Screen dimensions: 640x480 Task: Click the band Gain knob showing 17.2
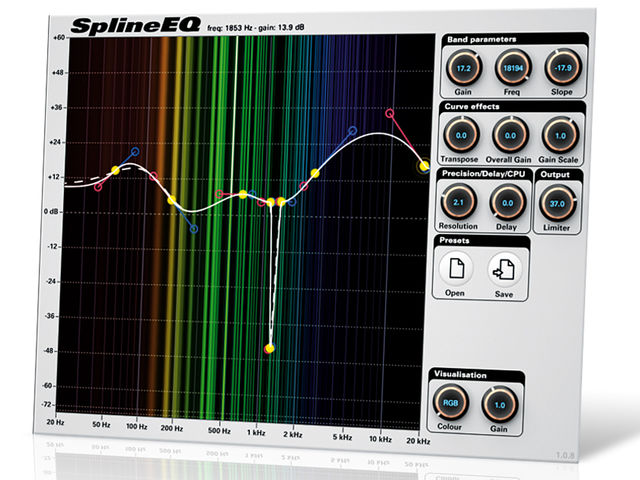[x=464, y=68]
